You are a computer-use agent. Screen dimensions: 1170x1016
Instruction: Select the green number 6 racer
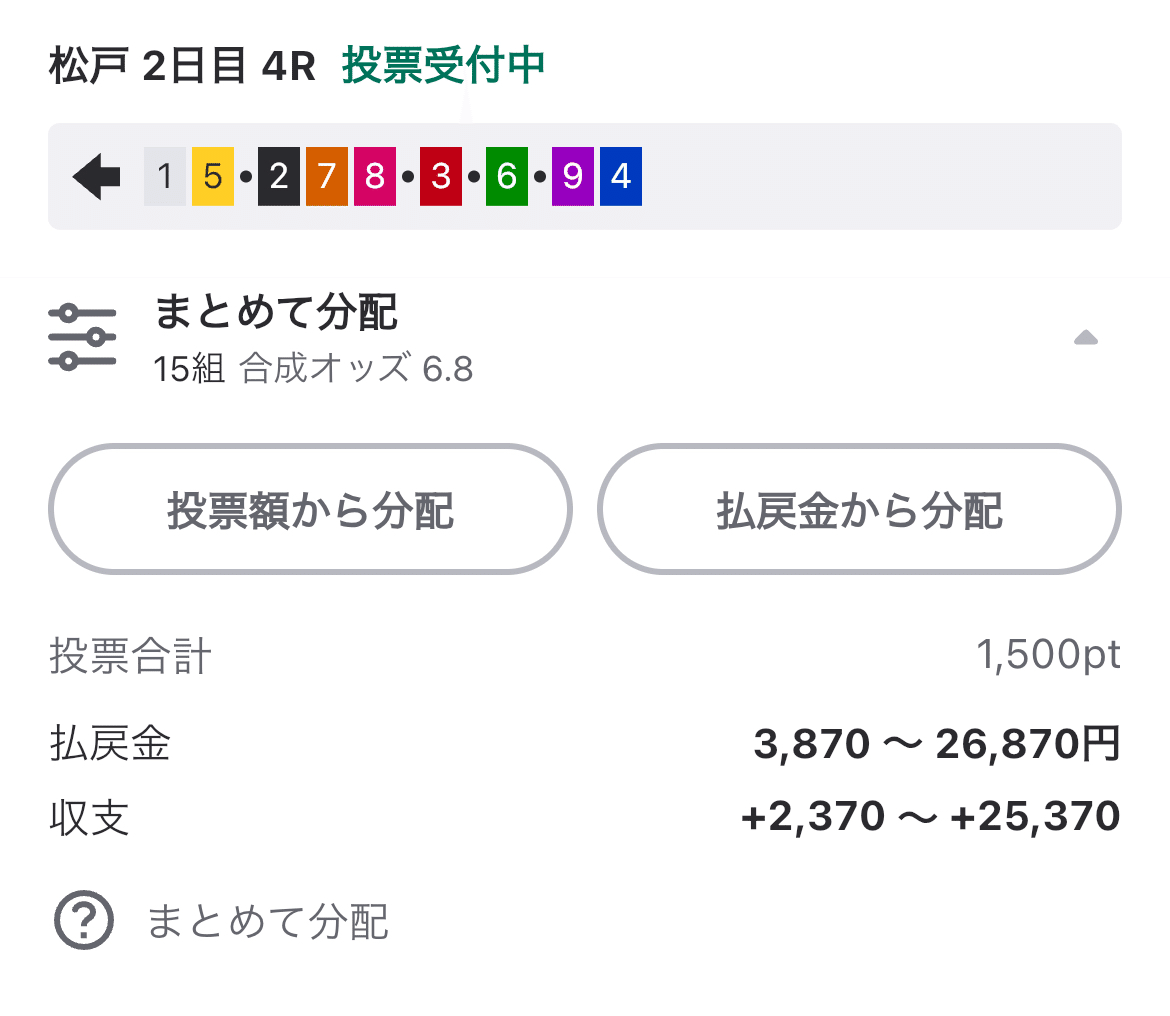pos(506,176)
